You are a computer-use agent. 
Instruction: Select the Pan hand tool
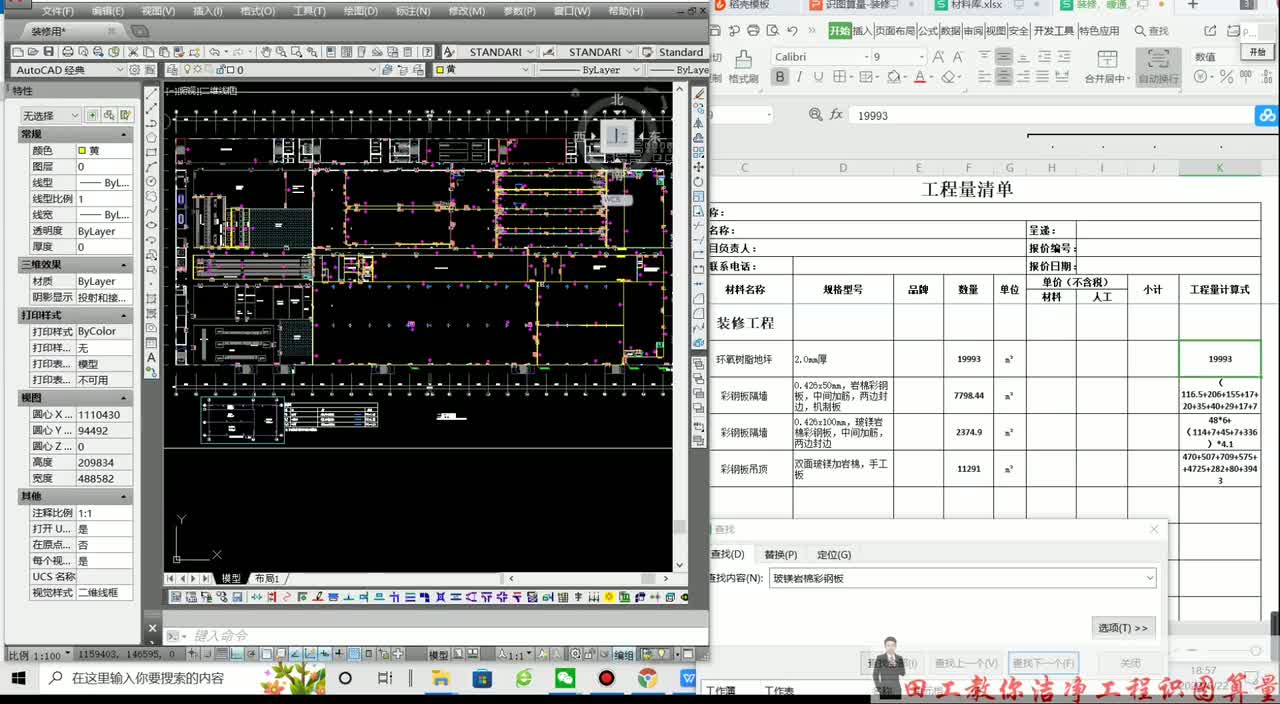click(266, 52)
